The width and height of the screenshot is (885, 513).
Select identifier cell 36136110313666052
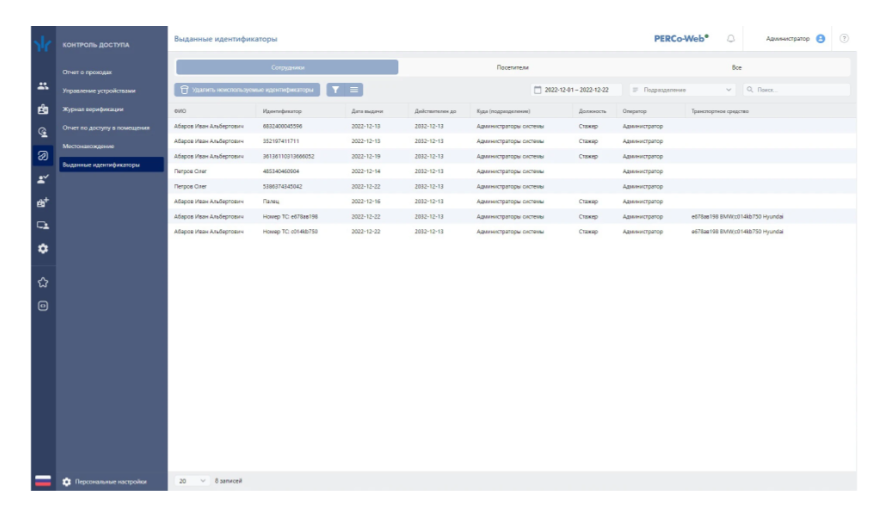[x=288, y=156]
